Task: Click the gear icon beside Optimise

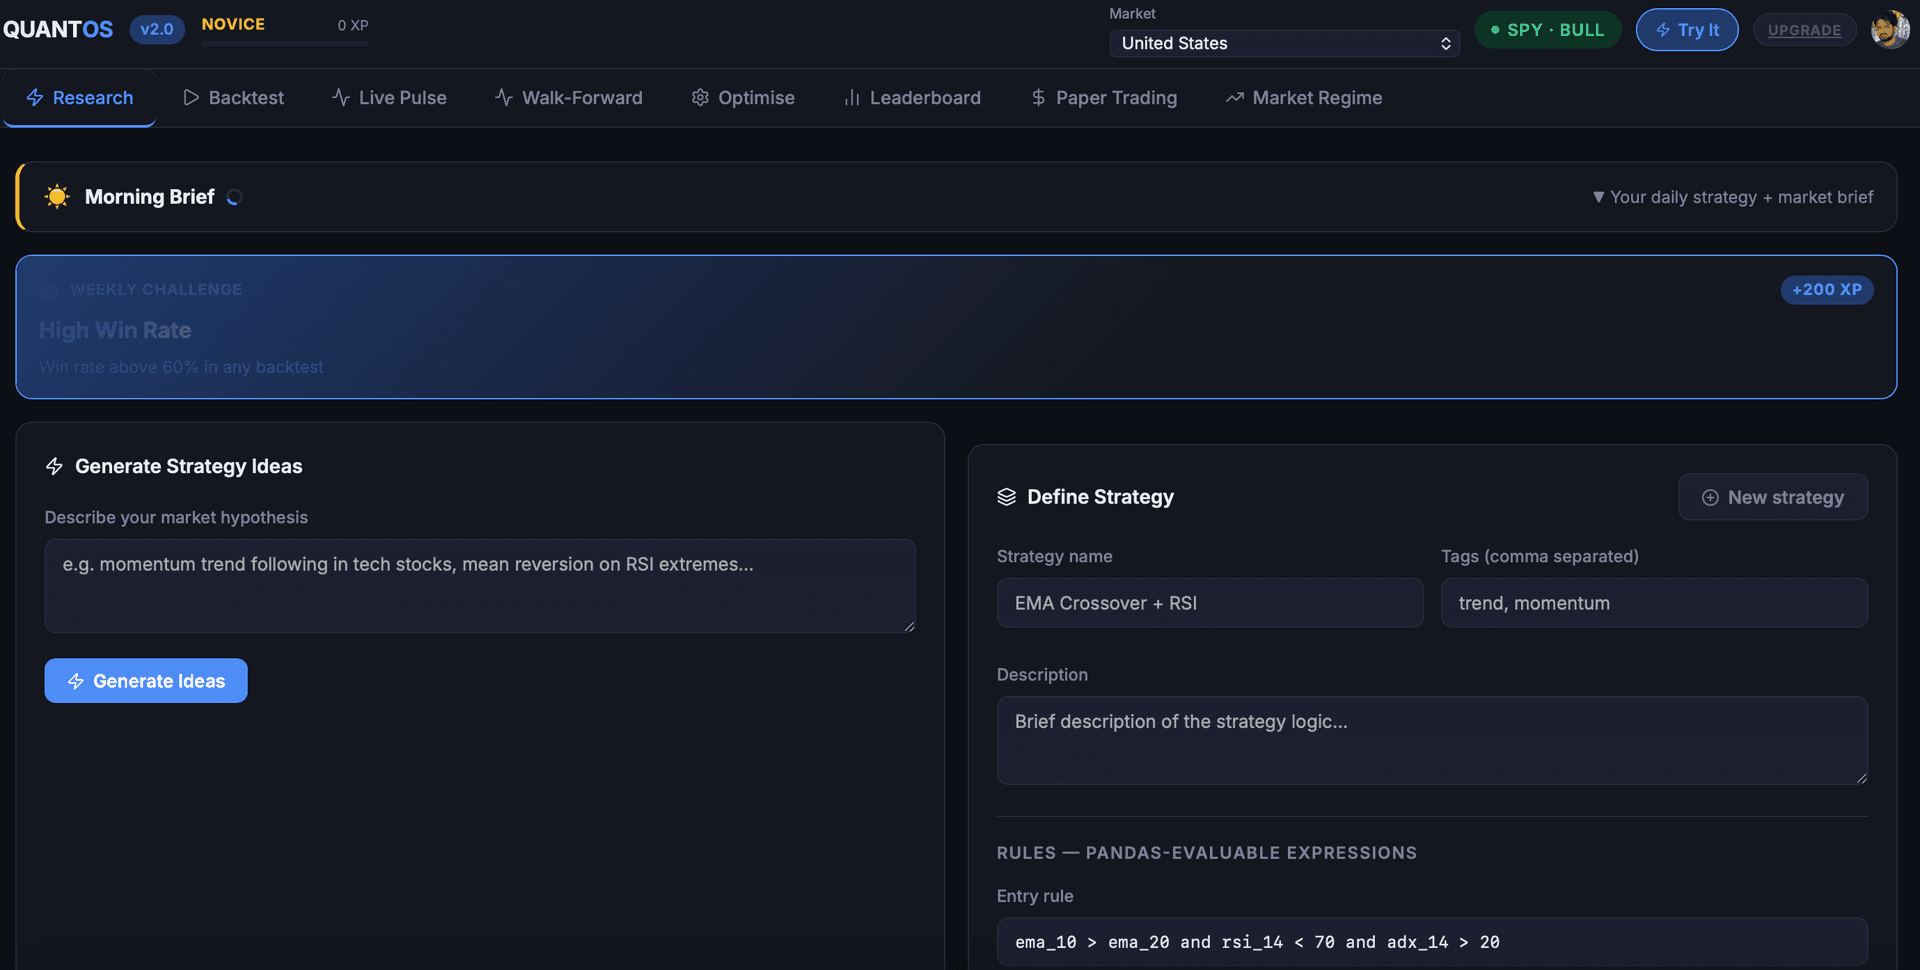Action: click(700, 98)
